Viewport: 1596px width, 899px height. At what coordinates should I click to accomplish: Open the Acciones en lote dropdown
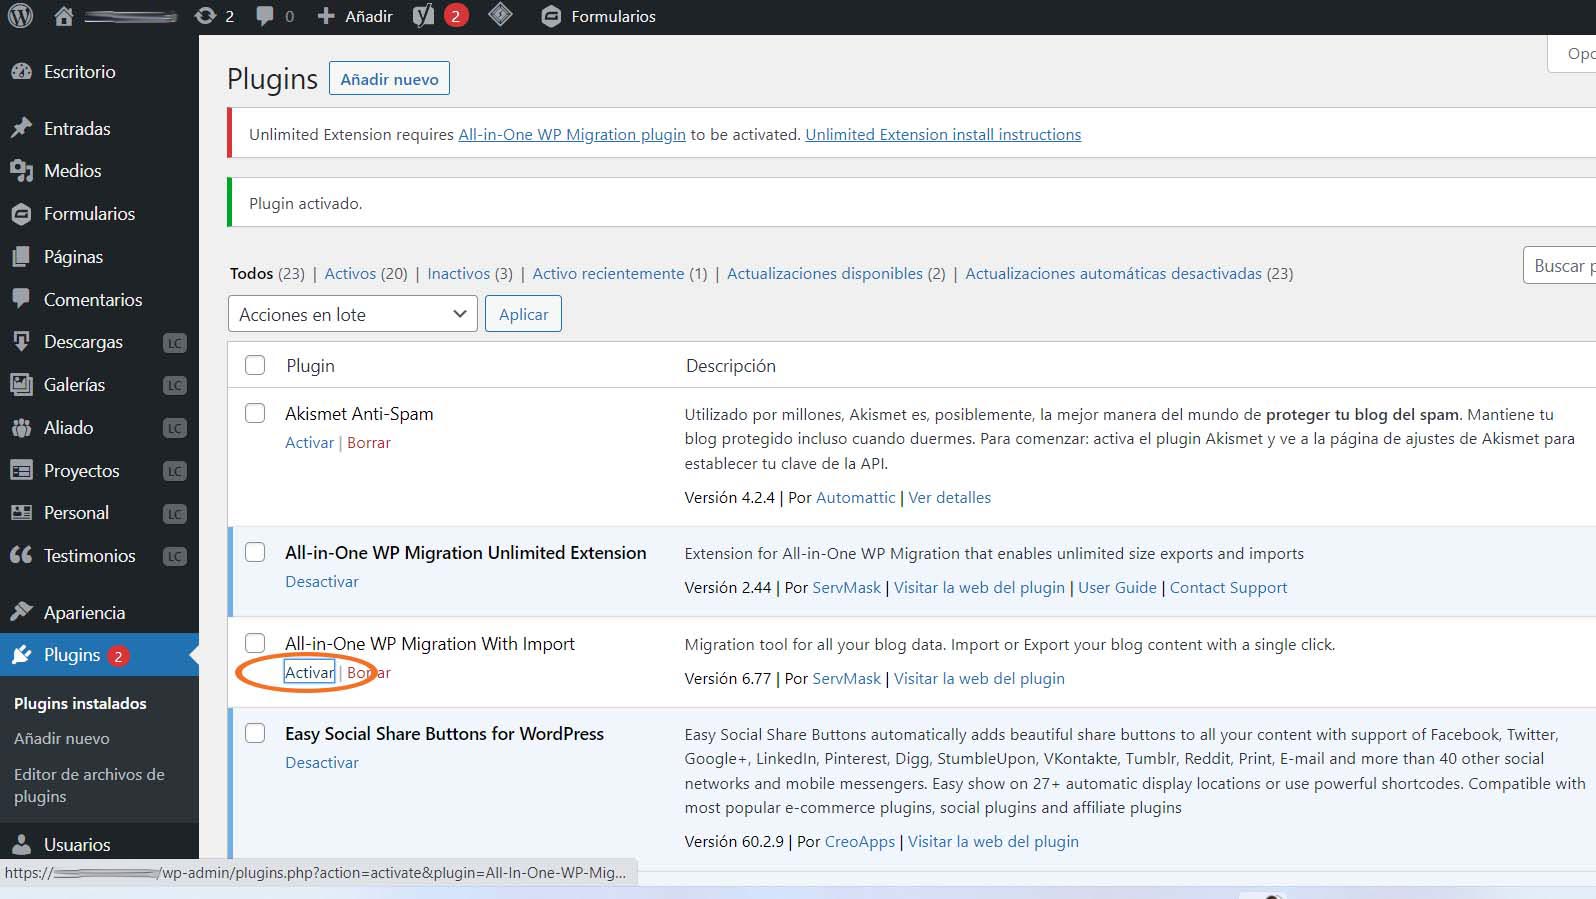(352, 314)
